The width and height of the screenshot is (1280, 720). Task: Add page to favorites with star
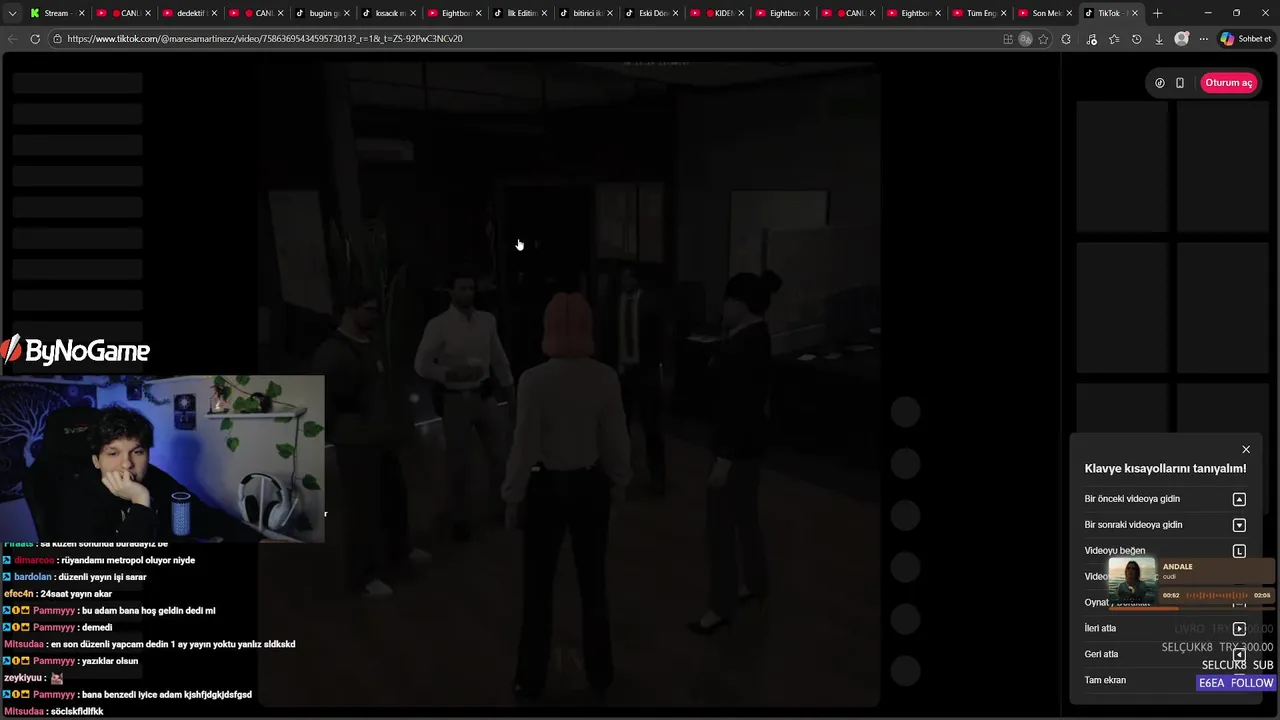pos(1043,39)
